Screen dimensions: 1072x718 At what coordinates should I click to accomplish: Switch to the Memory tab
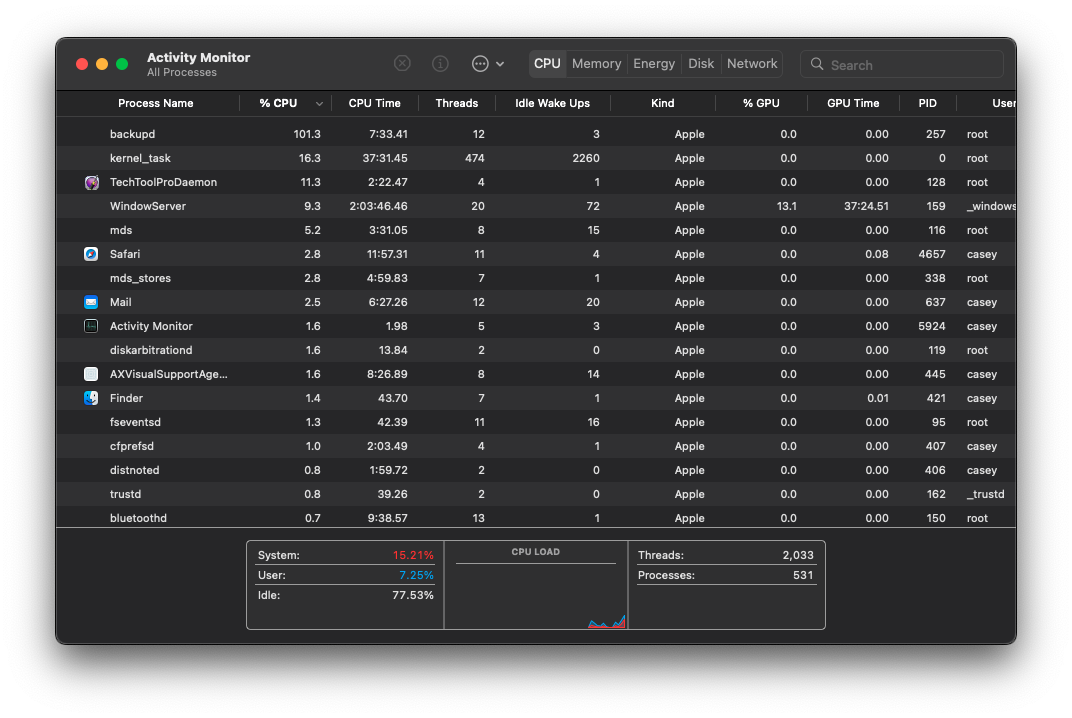(x=596, y=64)
